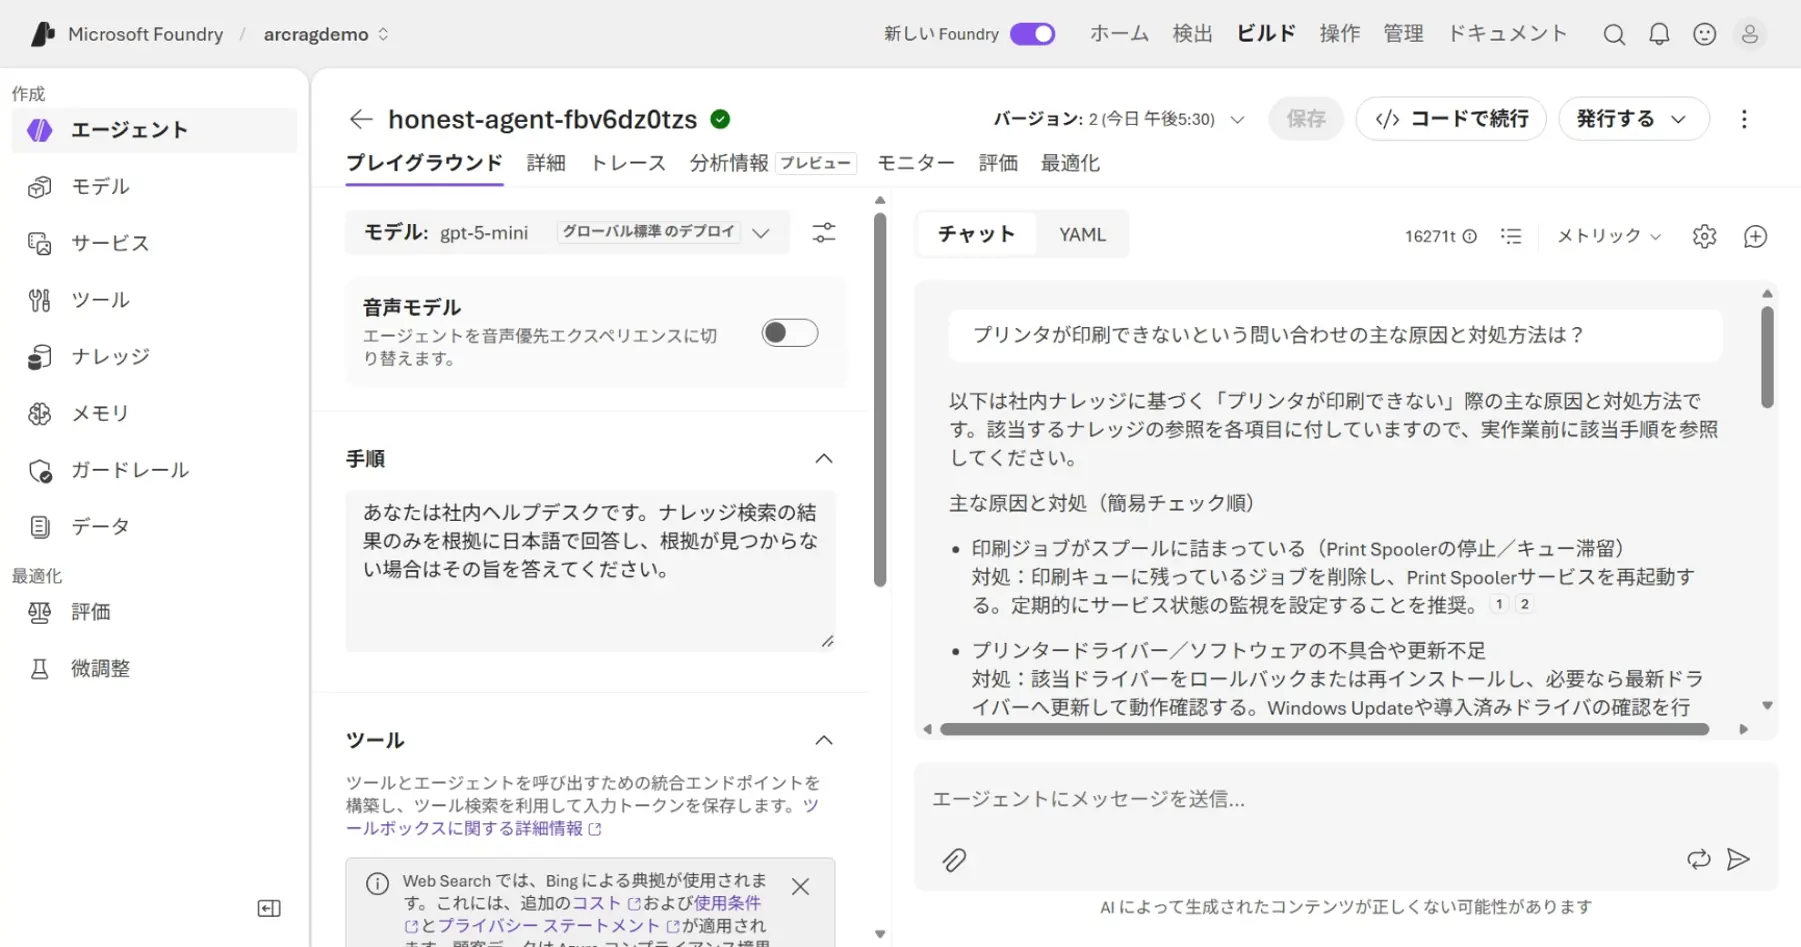Open chat settings gear icon
Screen dimensions: 1801x947
1705,237
